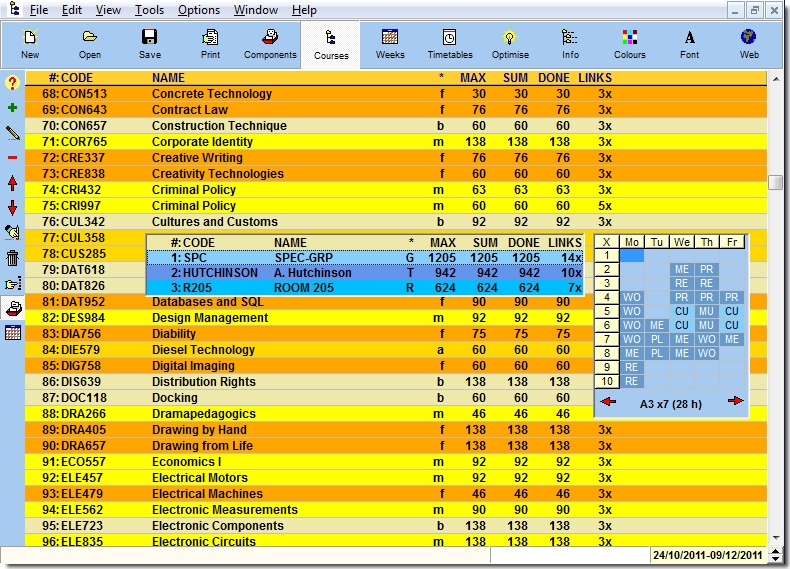This screenshot has height=569, width=790.
Task: Go to previous timetable with left red arrow
Action: pyautogui.click(x=607, y=401)
